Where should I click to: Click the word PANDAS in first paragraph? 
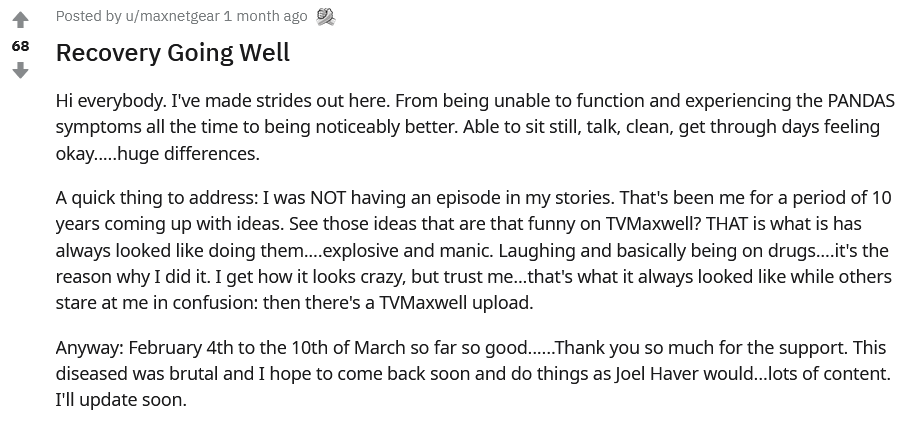(x=861, y=101)
